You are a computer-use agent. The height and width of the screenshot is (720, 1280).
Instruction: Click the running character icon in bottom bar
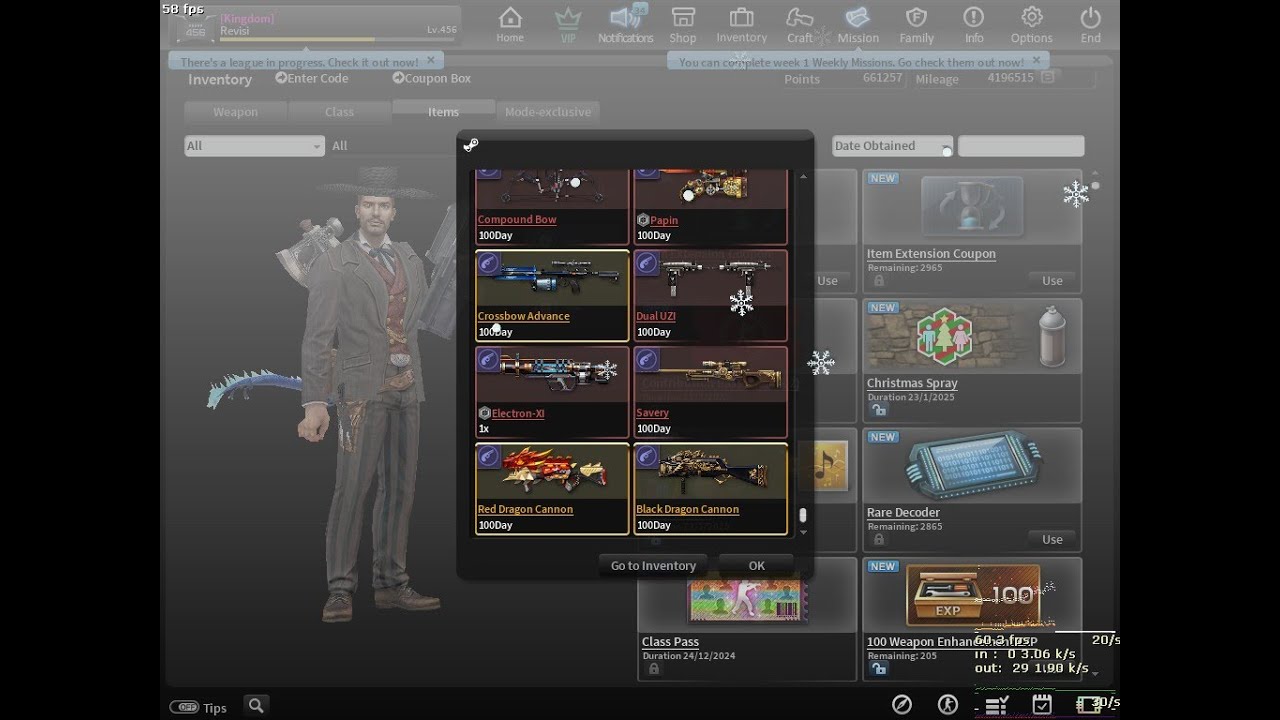pyautogui.click(x=948, y=705)
